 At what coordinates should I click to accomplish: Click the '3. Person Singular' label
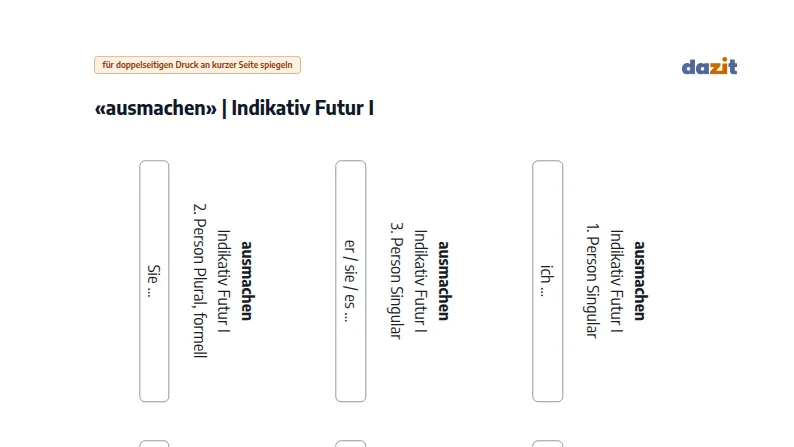click(396, 280)
